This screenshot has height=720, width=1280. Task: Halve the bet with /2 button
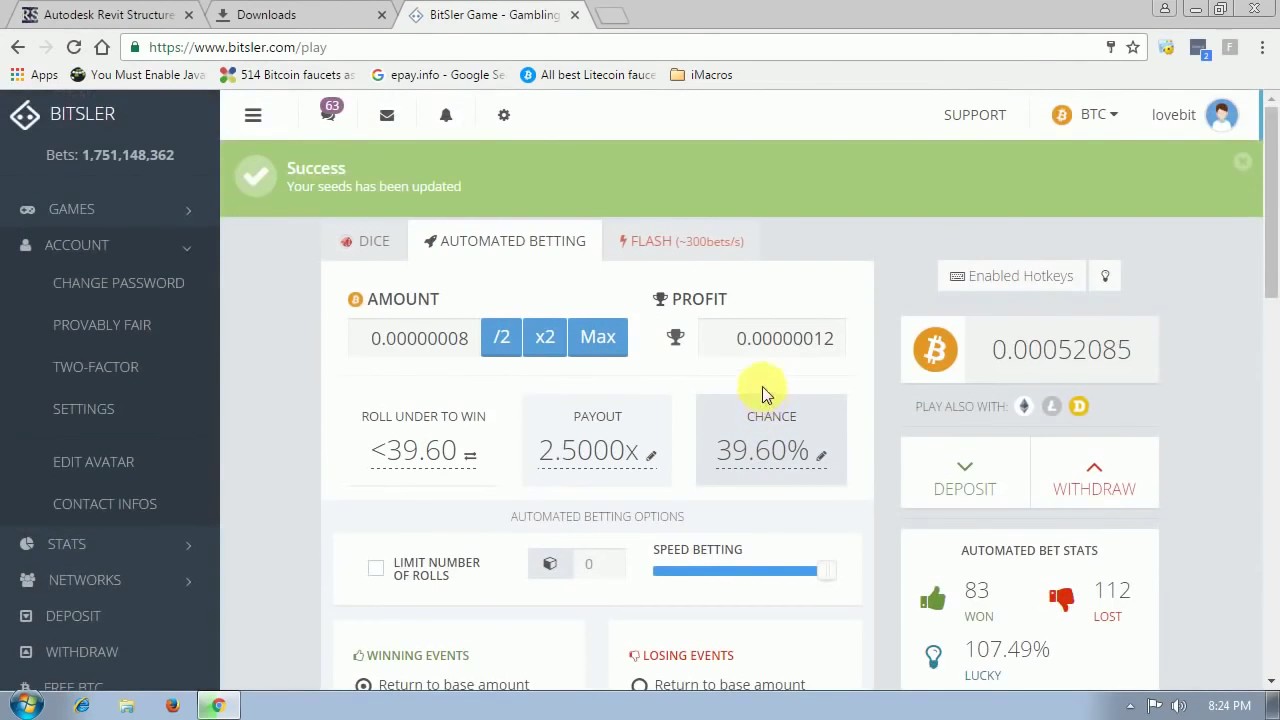point(501,337)
